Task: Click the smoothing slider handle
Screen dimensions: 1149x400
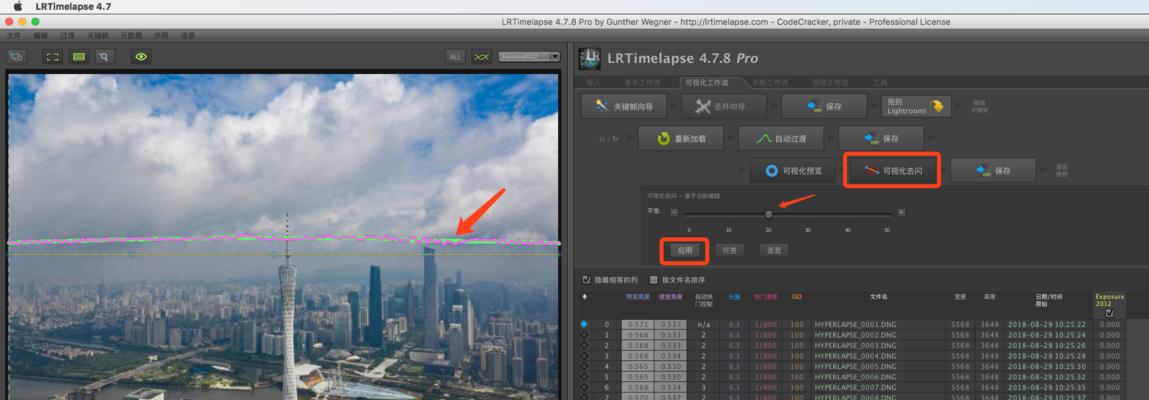Action: [x=769, y=214]
